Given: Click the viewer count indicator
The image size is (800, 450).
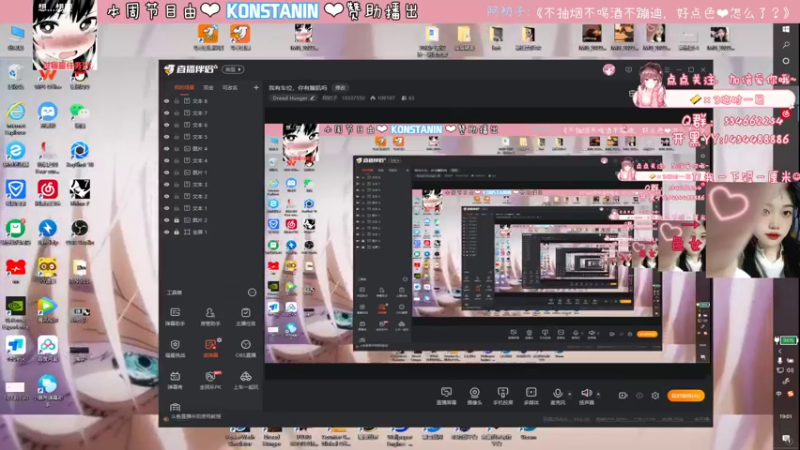Looking at the screenshot, I should 408,98.
